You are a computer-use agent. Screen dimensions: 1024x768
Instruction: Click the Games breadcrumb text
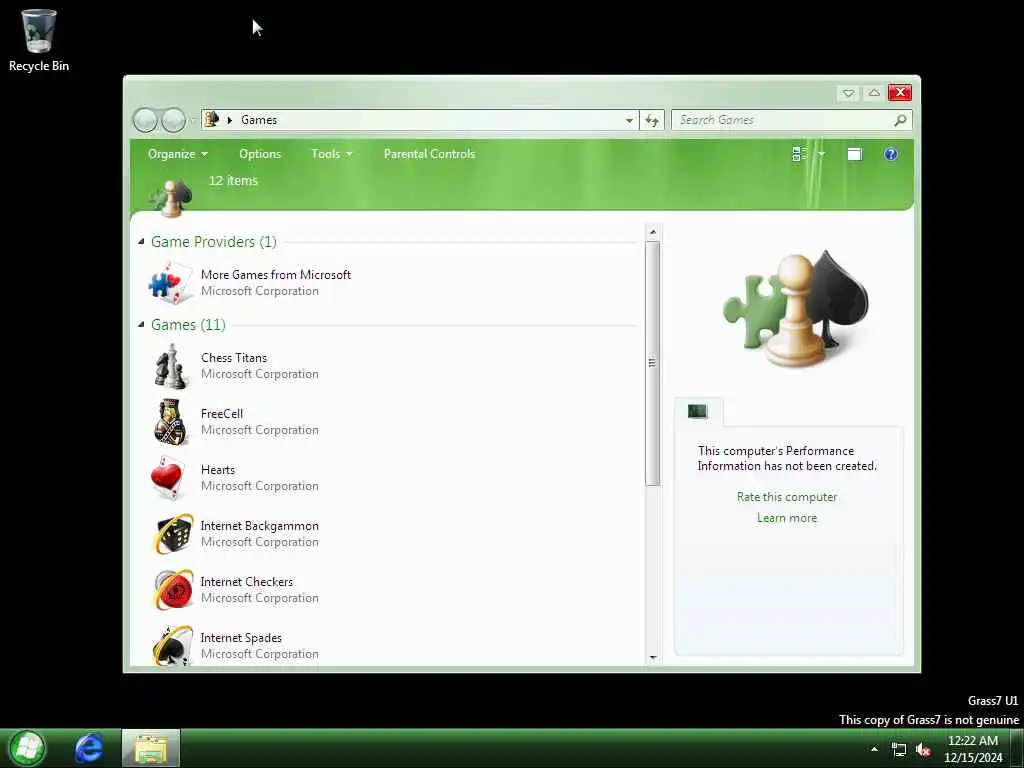coord(259,120)
